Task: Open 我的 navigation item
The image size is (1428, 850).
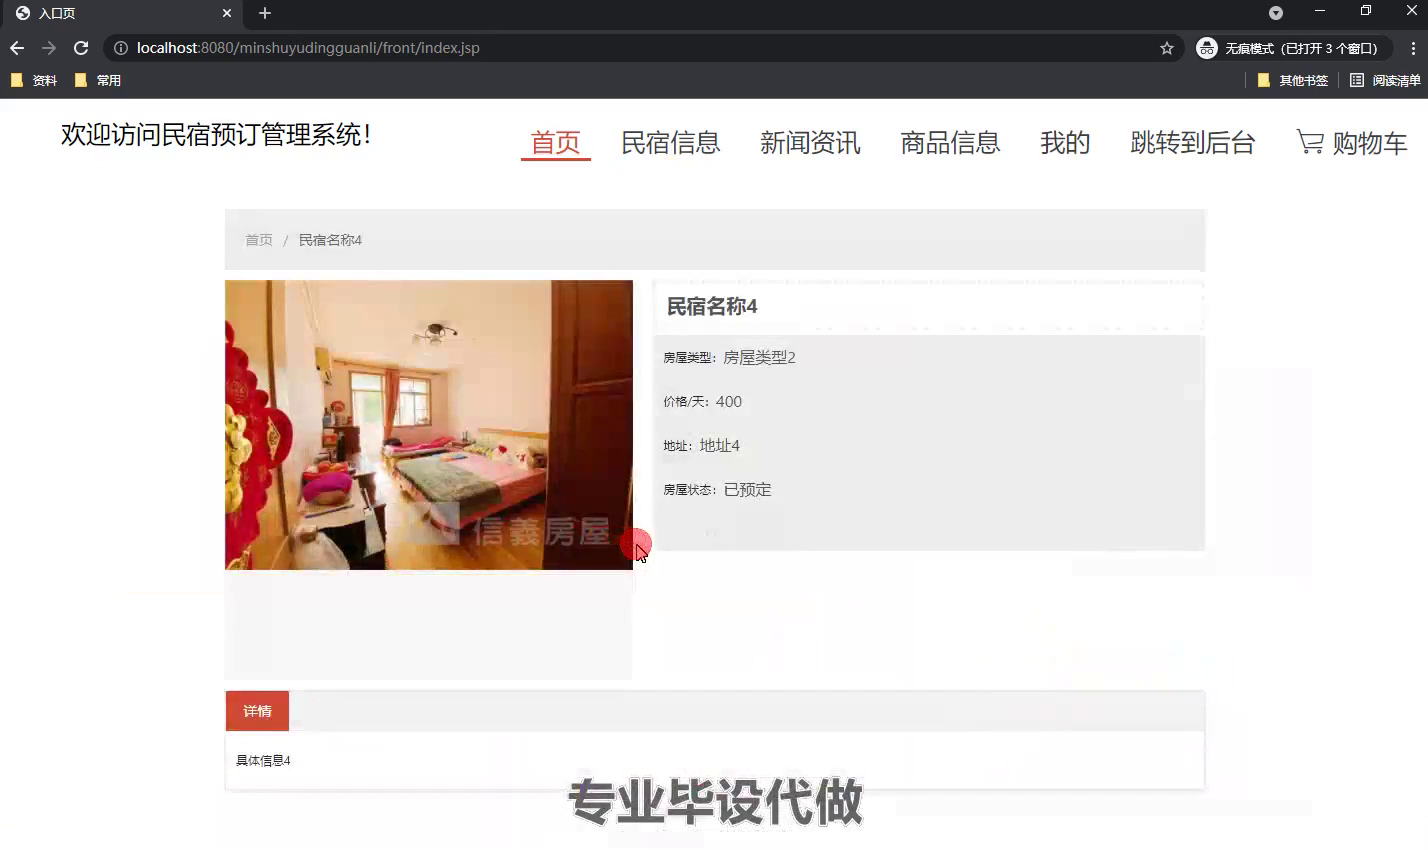Action: pyautogui.click(x=1065, y=143)
